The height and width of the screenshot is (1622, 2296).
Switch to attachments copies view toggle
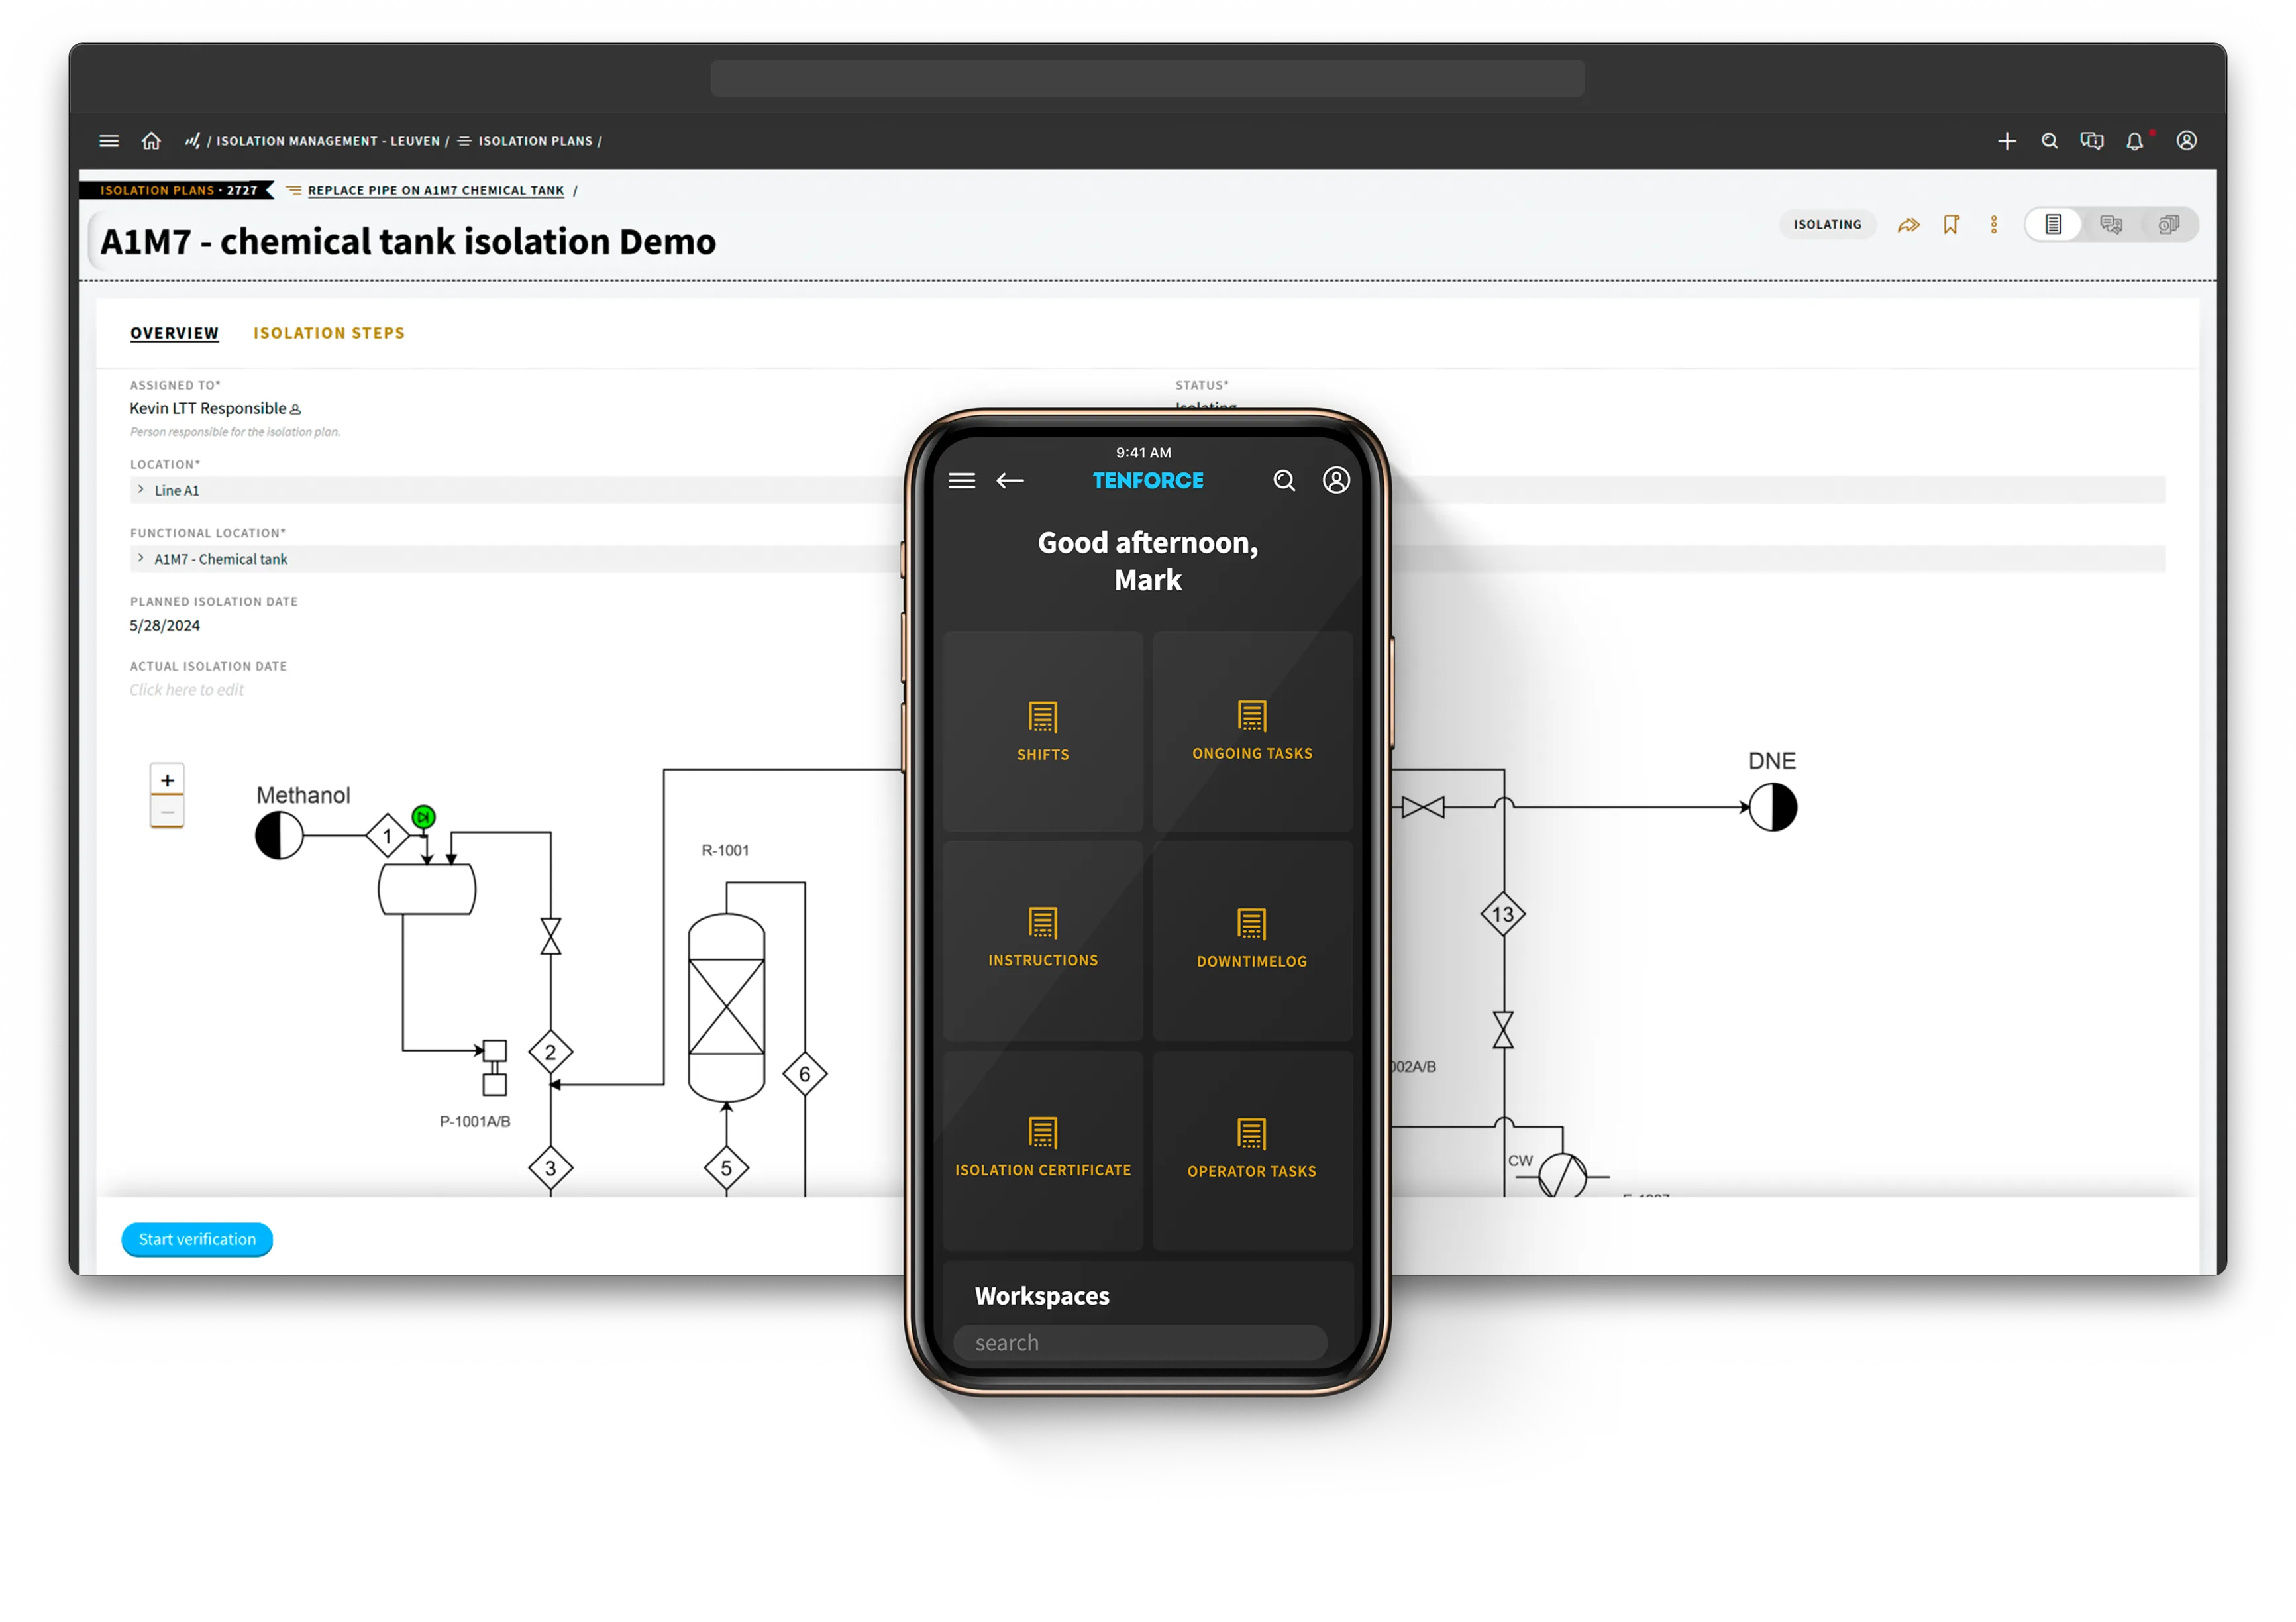tap(2167, 225)
